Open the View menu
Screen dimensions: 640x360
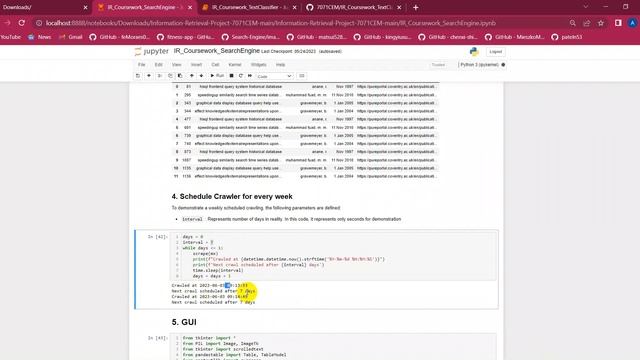pyautogui.click(x=176, y=65)
